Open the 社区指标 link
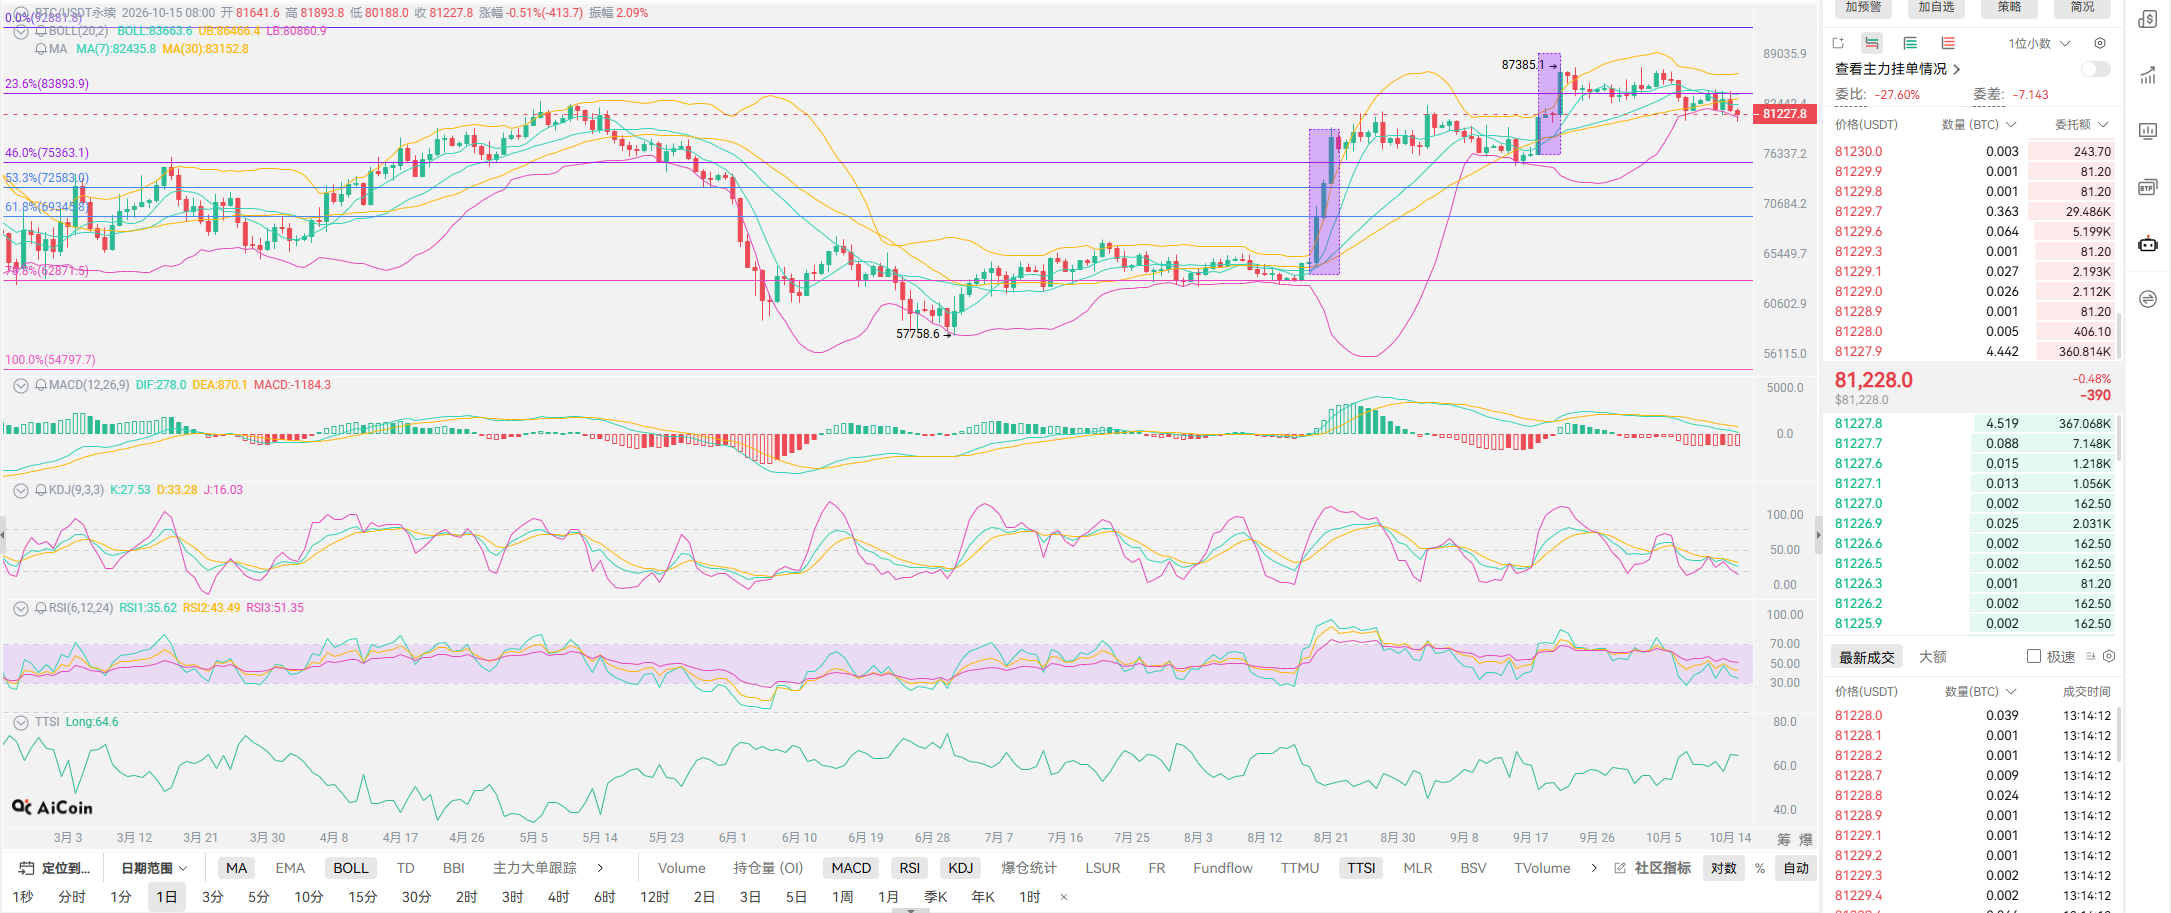This screenshot has height=913, width=2171. coord(1653,868)
